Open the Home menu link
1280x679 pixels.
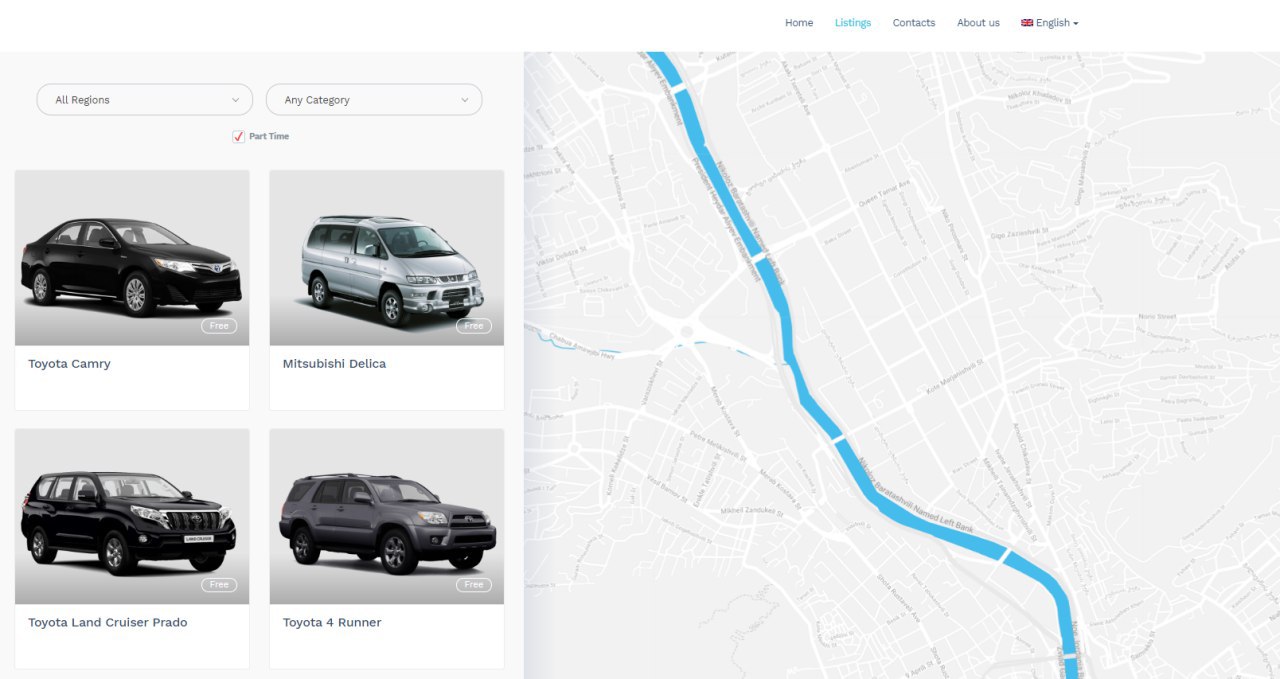tap(798, 23)
